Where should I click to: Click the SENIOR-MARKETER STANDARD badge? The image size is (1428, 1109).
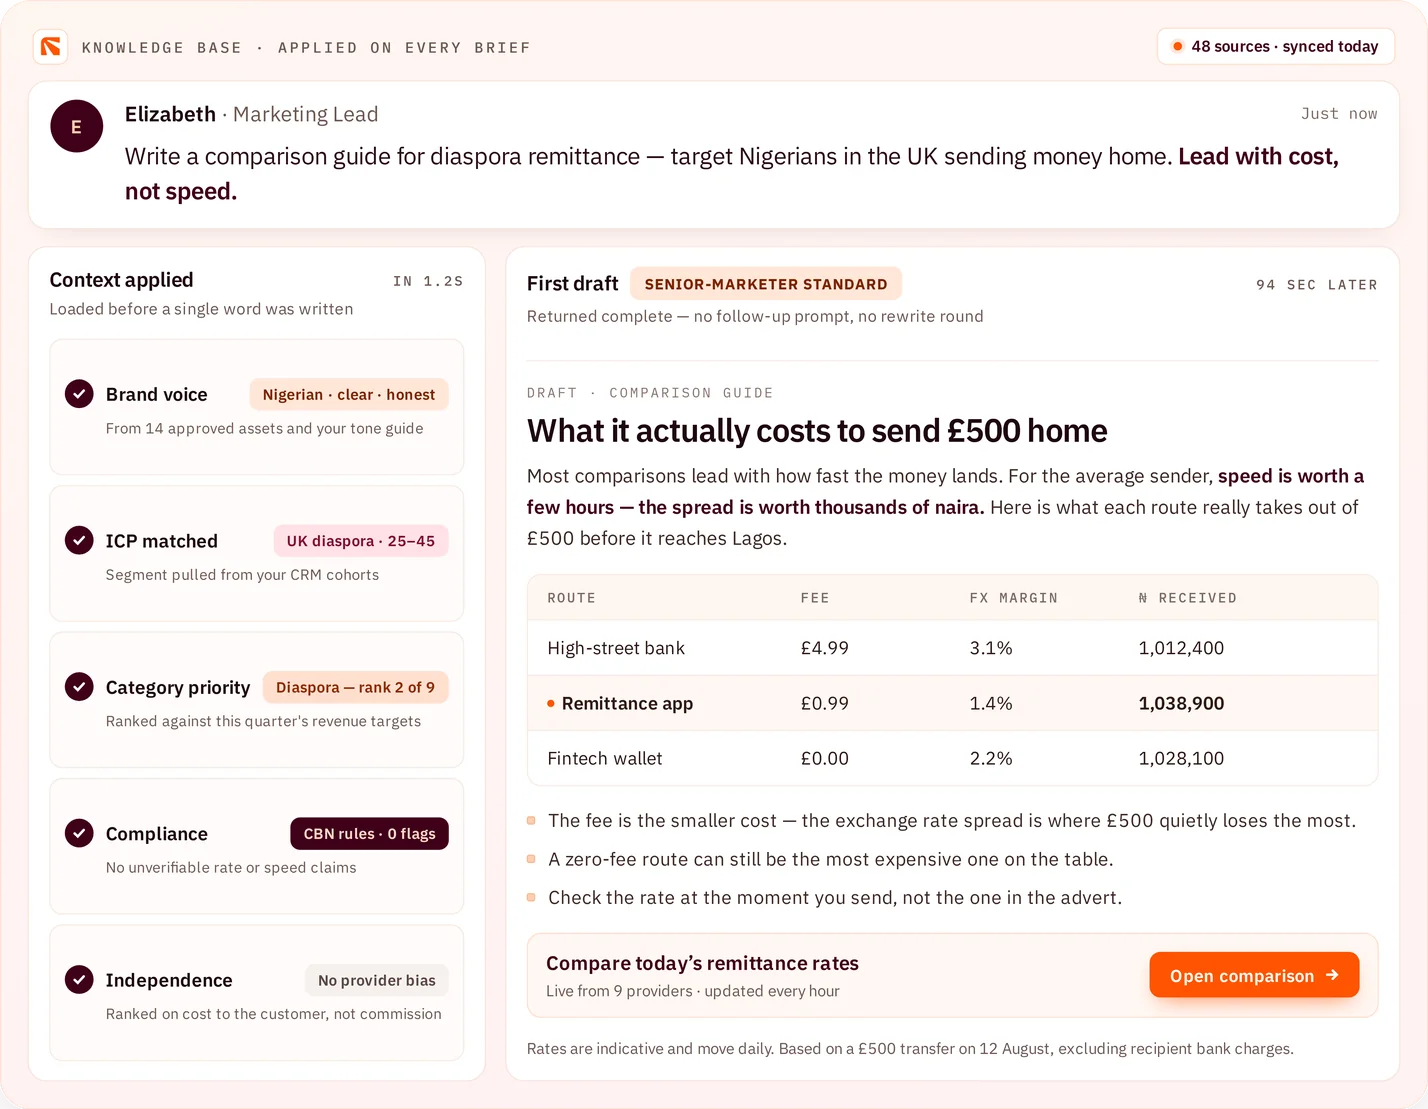766,284
